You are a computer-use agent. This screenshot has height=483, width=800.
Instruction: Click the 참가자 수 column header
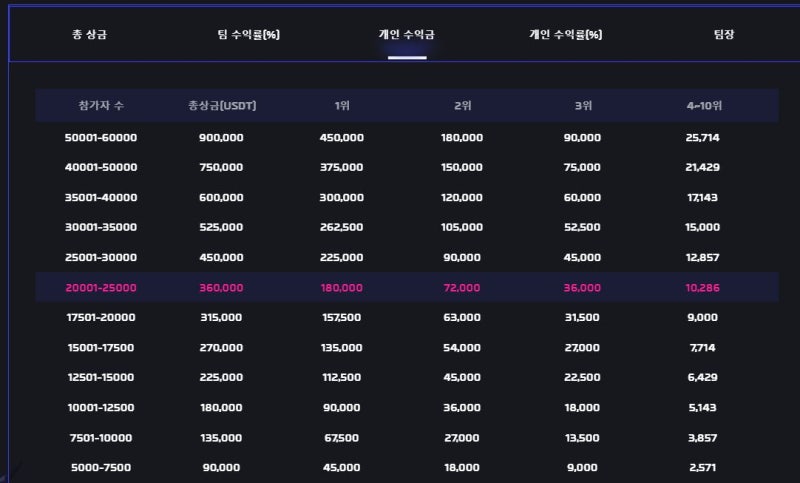click(101, 106)
